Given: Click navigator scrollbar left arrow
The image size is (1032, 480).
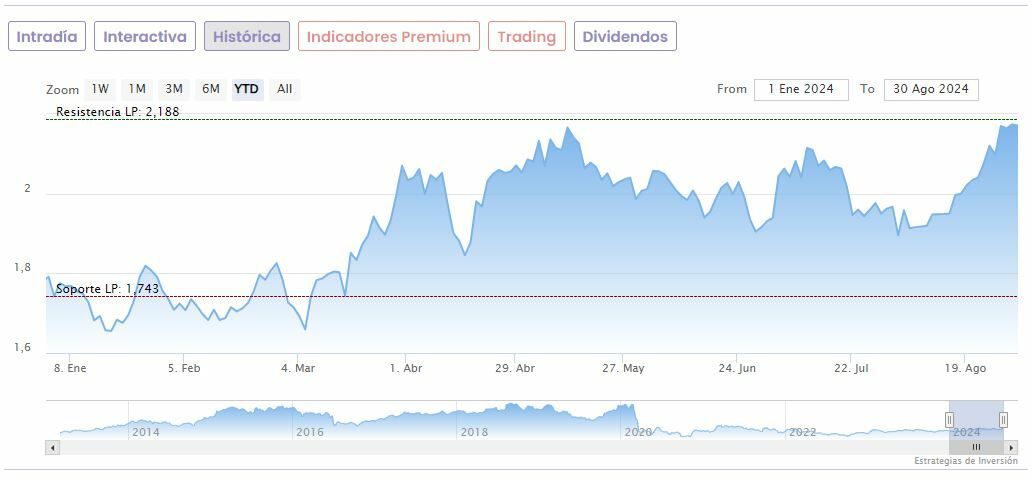Looking at the screenshot, I should point(51,447).
